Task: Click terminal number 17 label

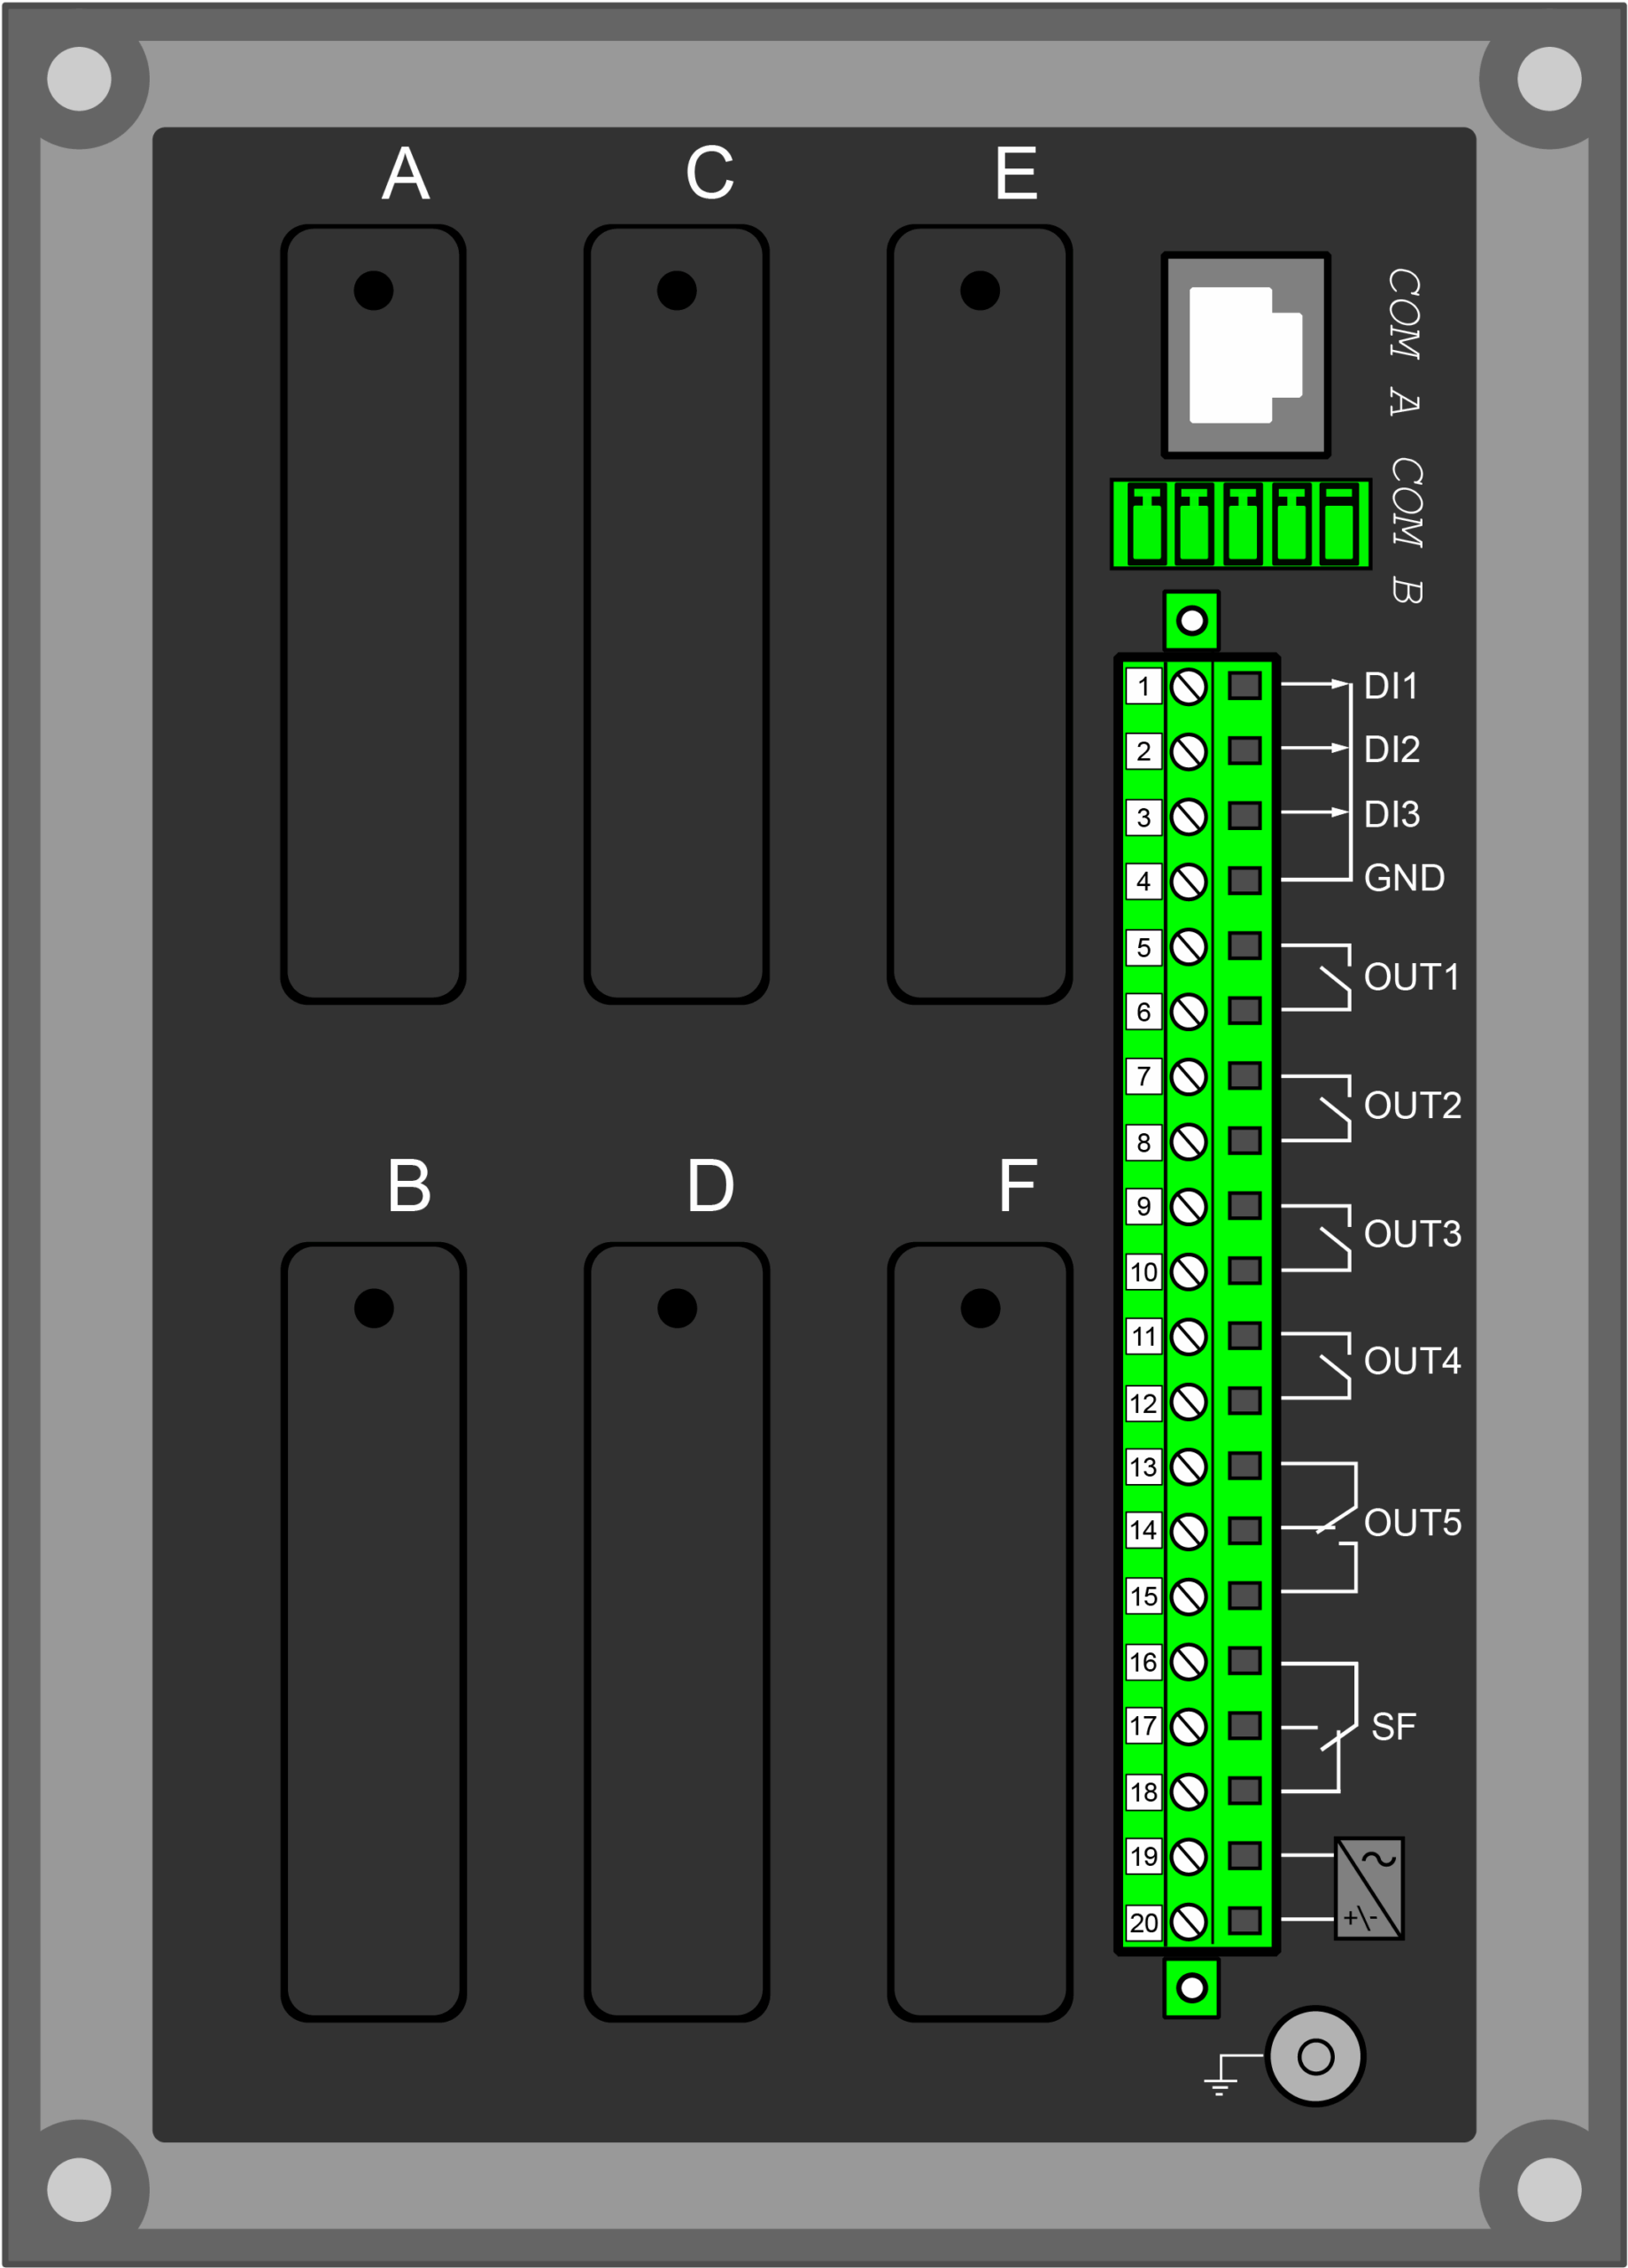Action: coord(1143,1726)
